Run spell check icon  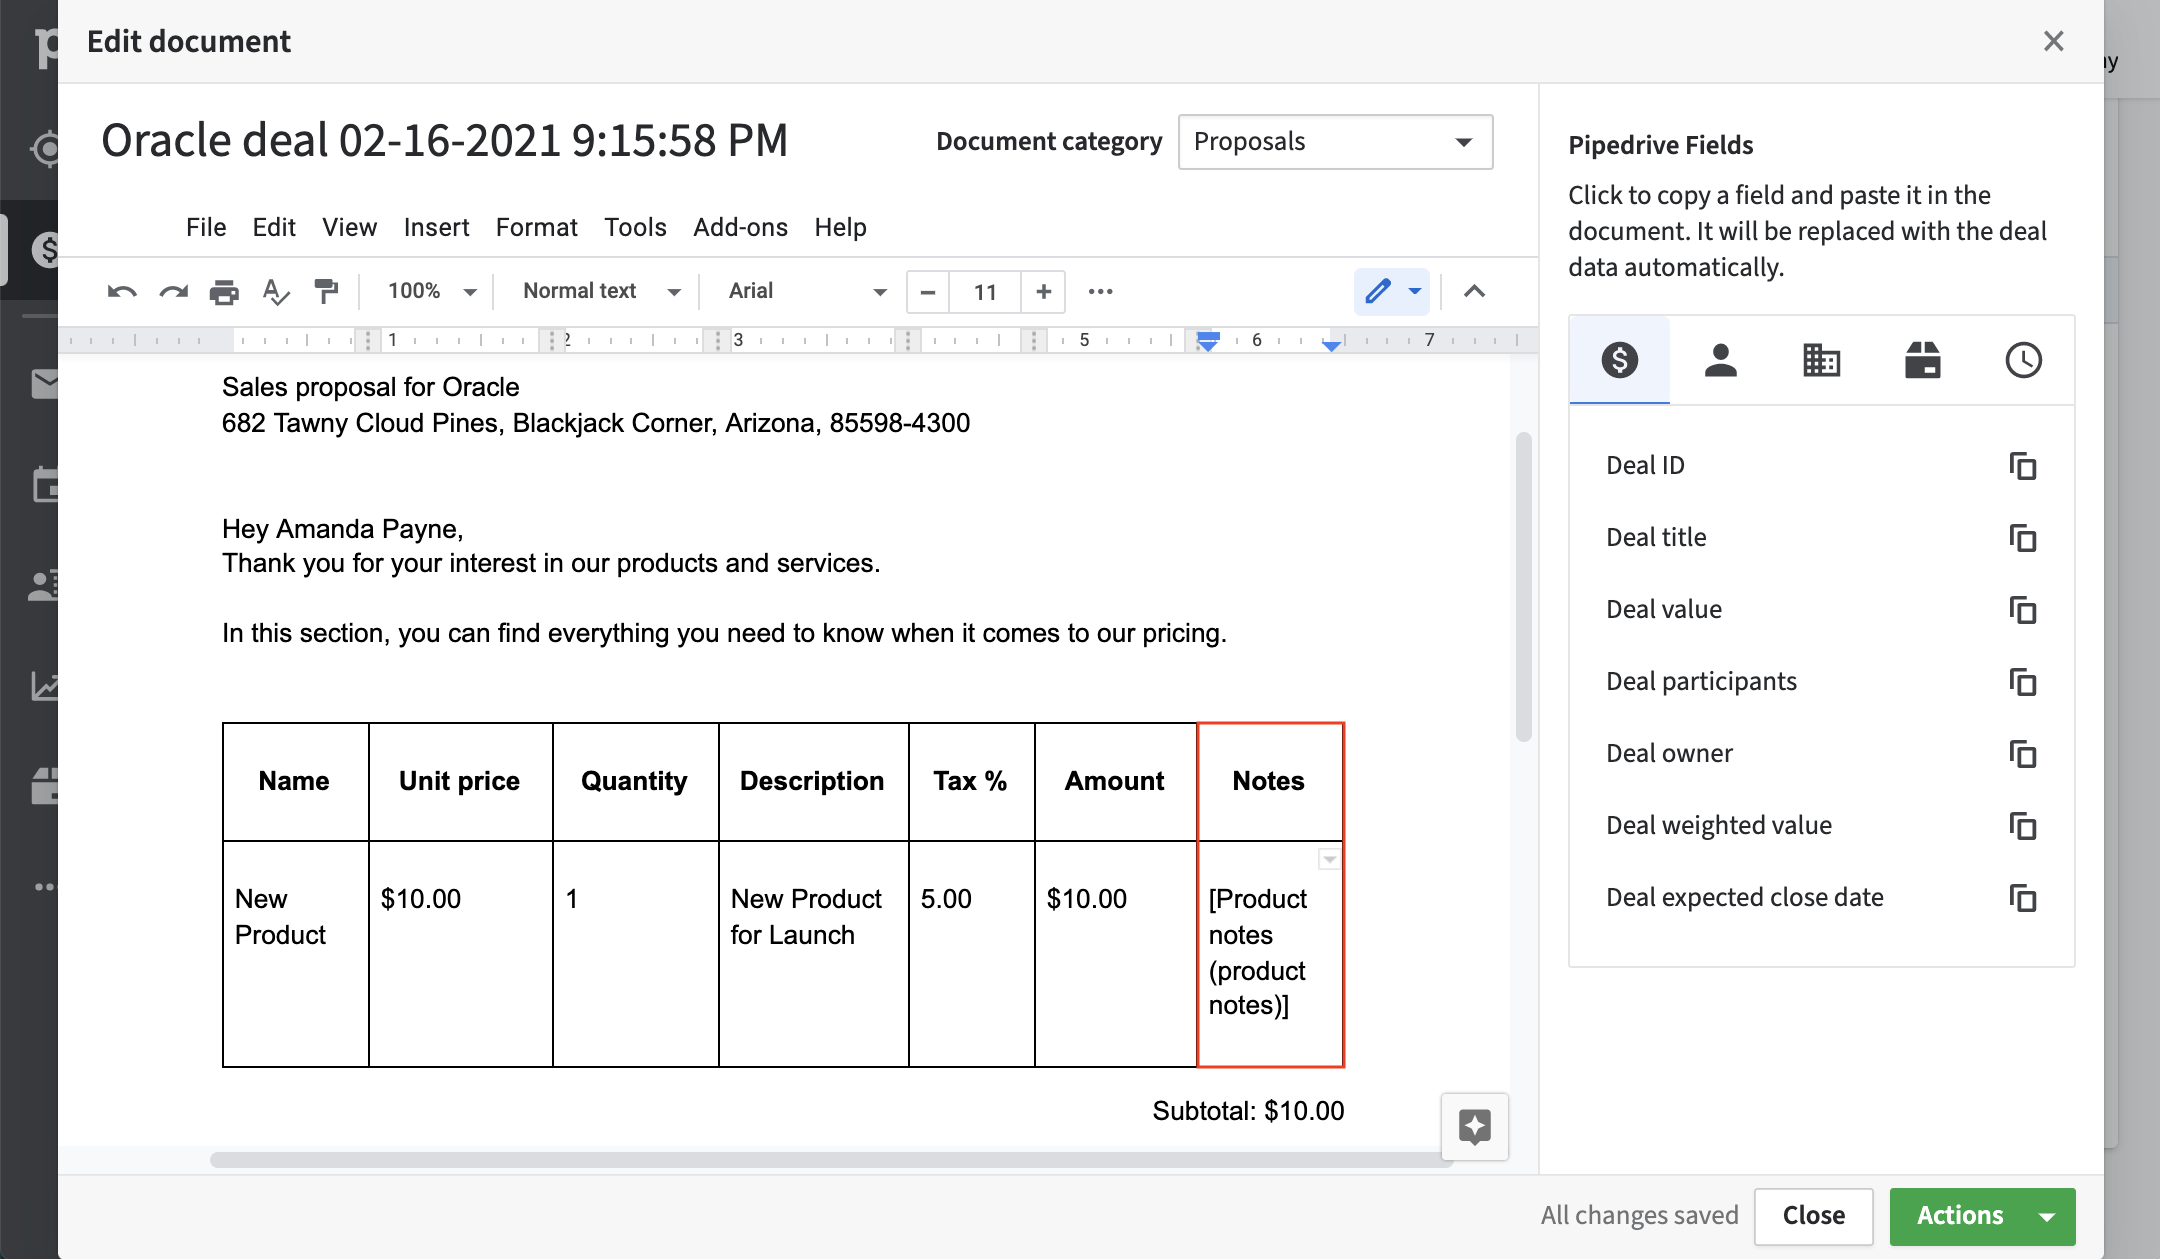click(x=275, y=292)
